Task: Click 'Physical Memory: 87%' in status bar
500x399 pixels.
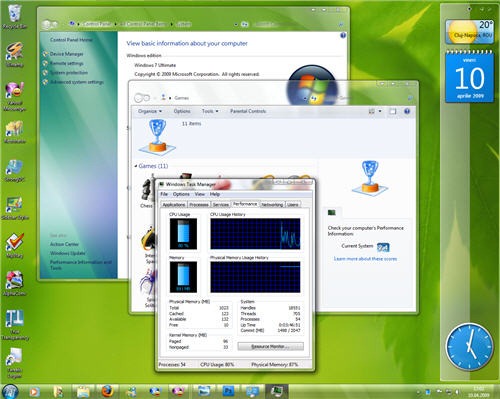Action: [x=275, y=365]
